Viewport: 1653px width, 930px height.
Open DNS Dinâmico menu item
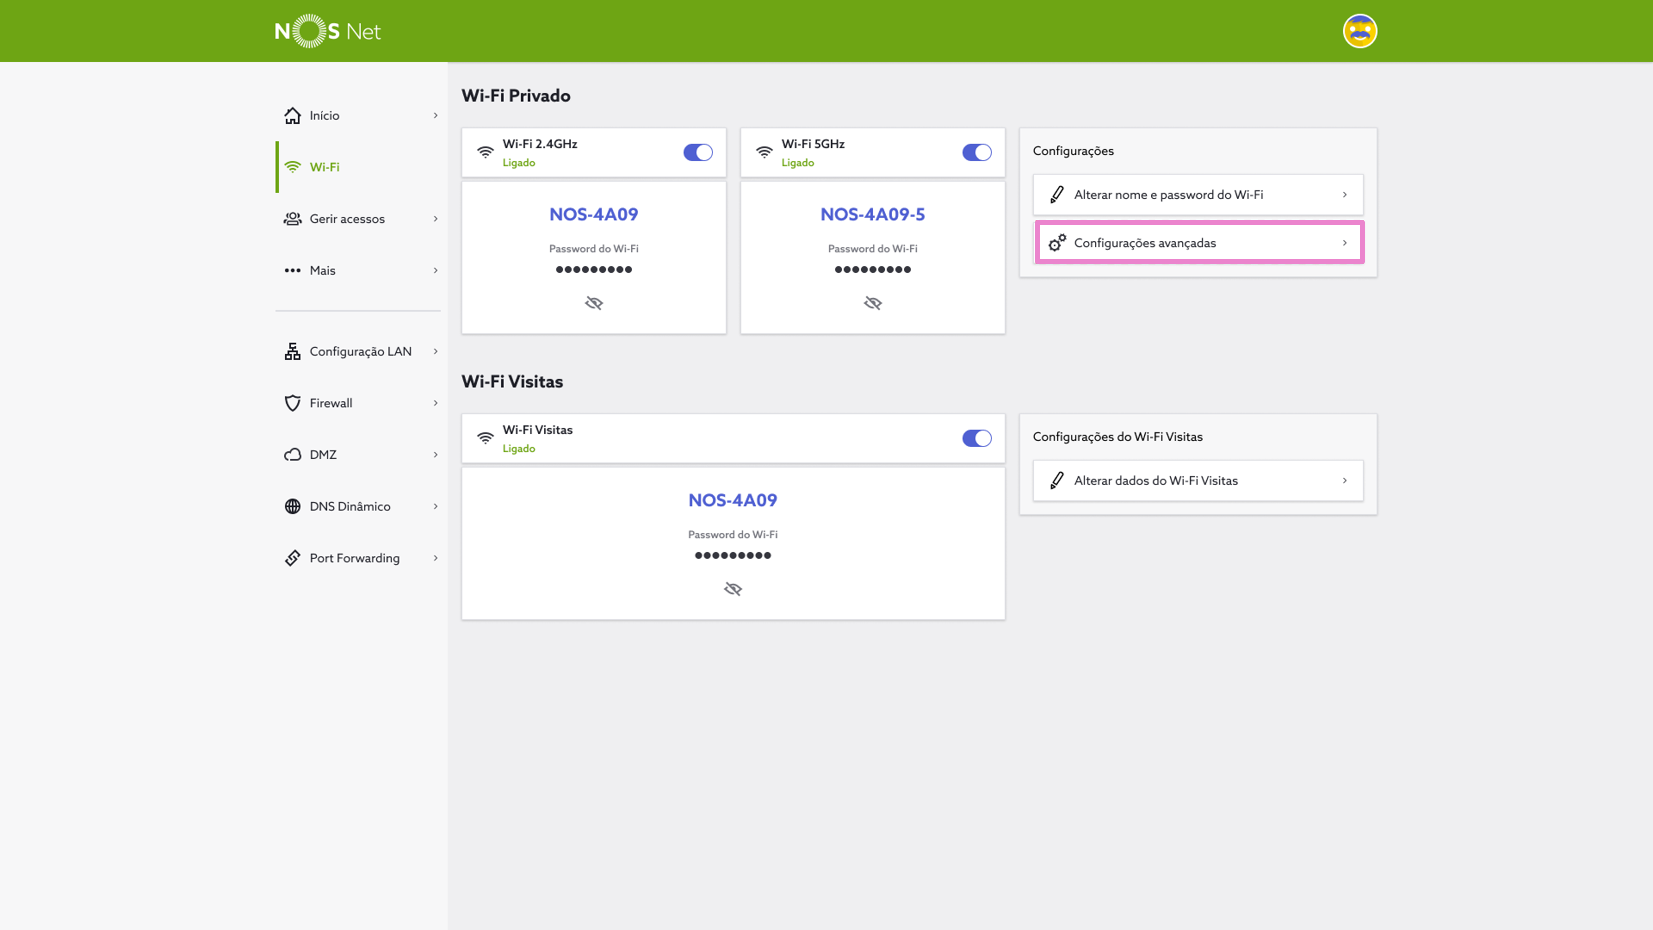click(x=359, y=507)
